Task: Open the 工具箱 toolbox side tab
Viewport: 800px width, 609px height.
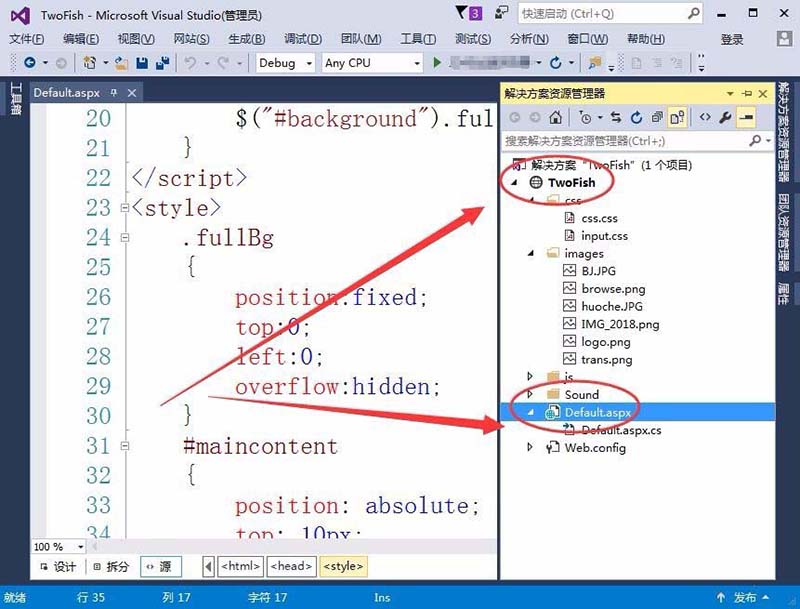Action: (x=16, y=99)
